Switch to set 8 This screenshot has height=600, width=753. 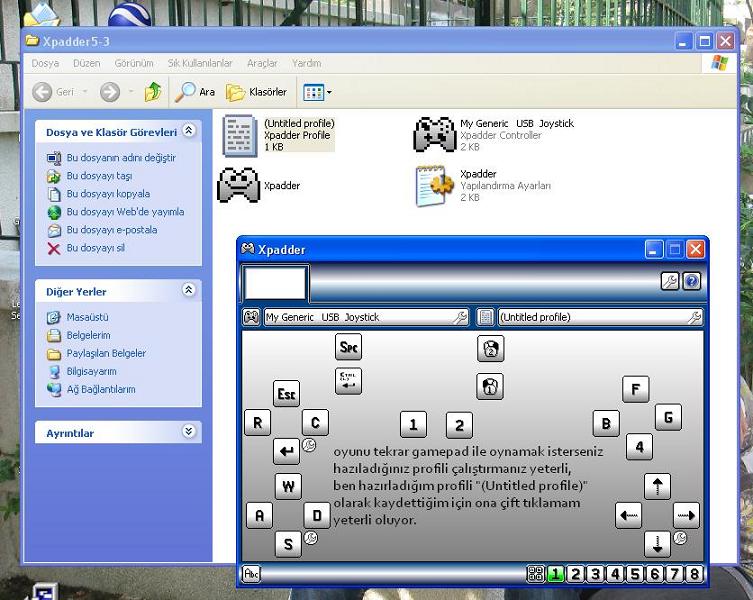pyautogui.click(x=694, y=574)
